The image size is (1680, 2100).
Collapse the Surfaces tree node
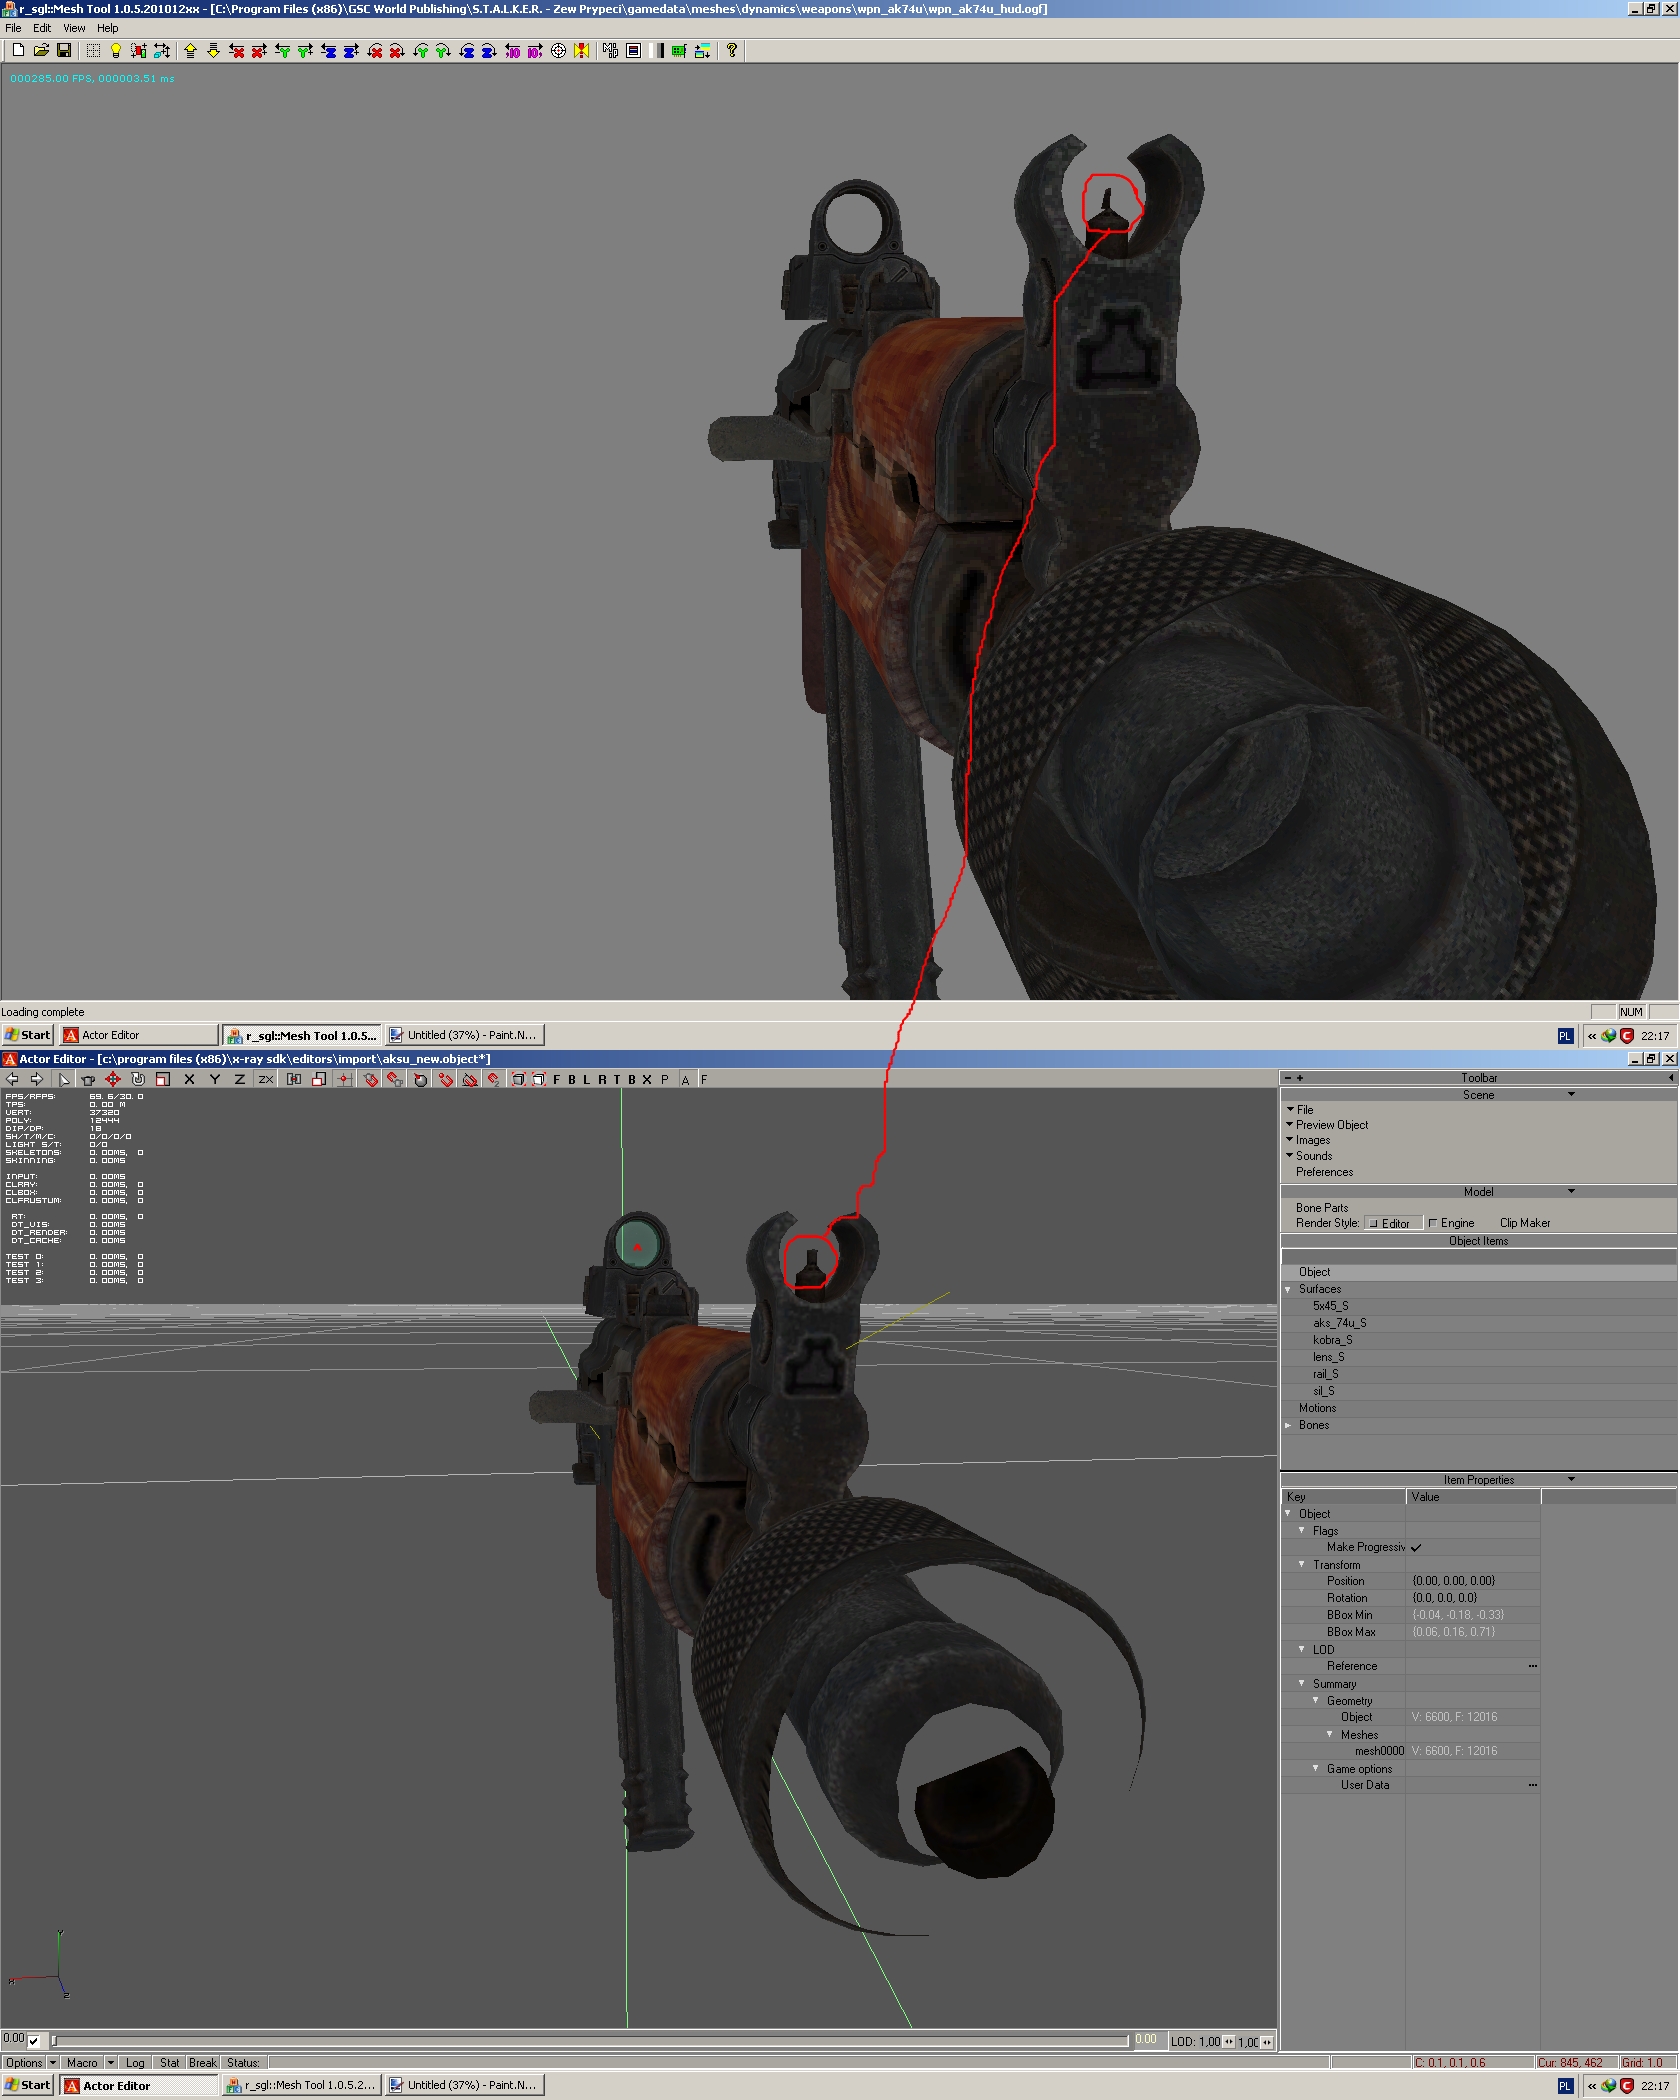pos(1288,1289)
